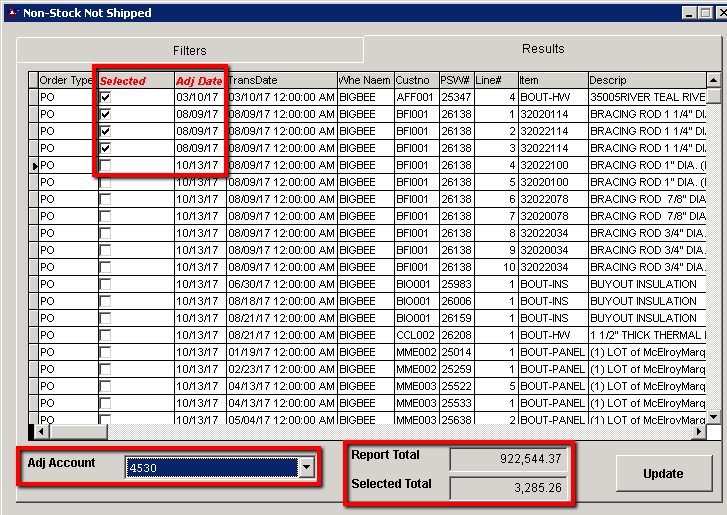This screenshot has width=727, height=515.
Task: Click the vertical scrollbar up arrow
Action: (713, 80)
